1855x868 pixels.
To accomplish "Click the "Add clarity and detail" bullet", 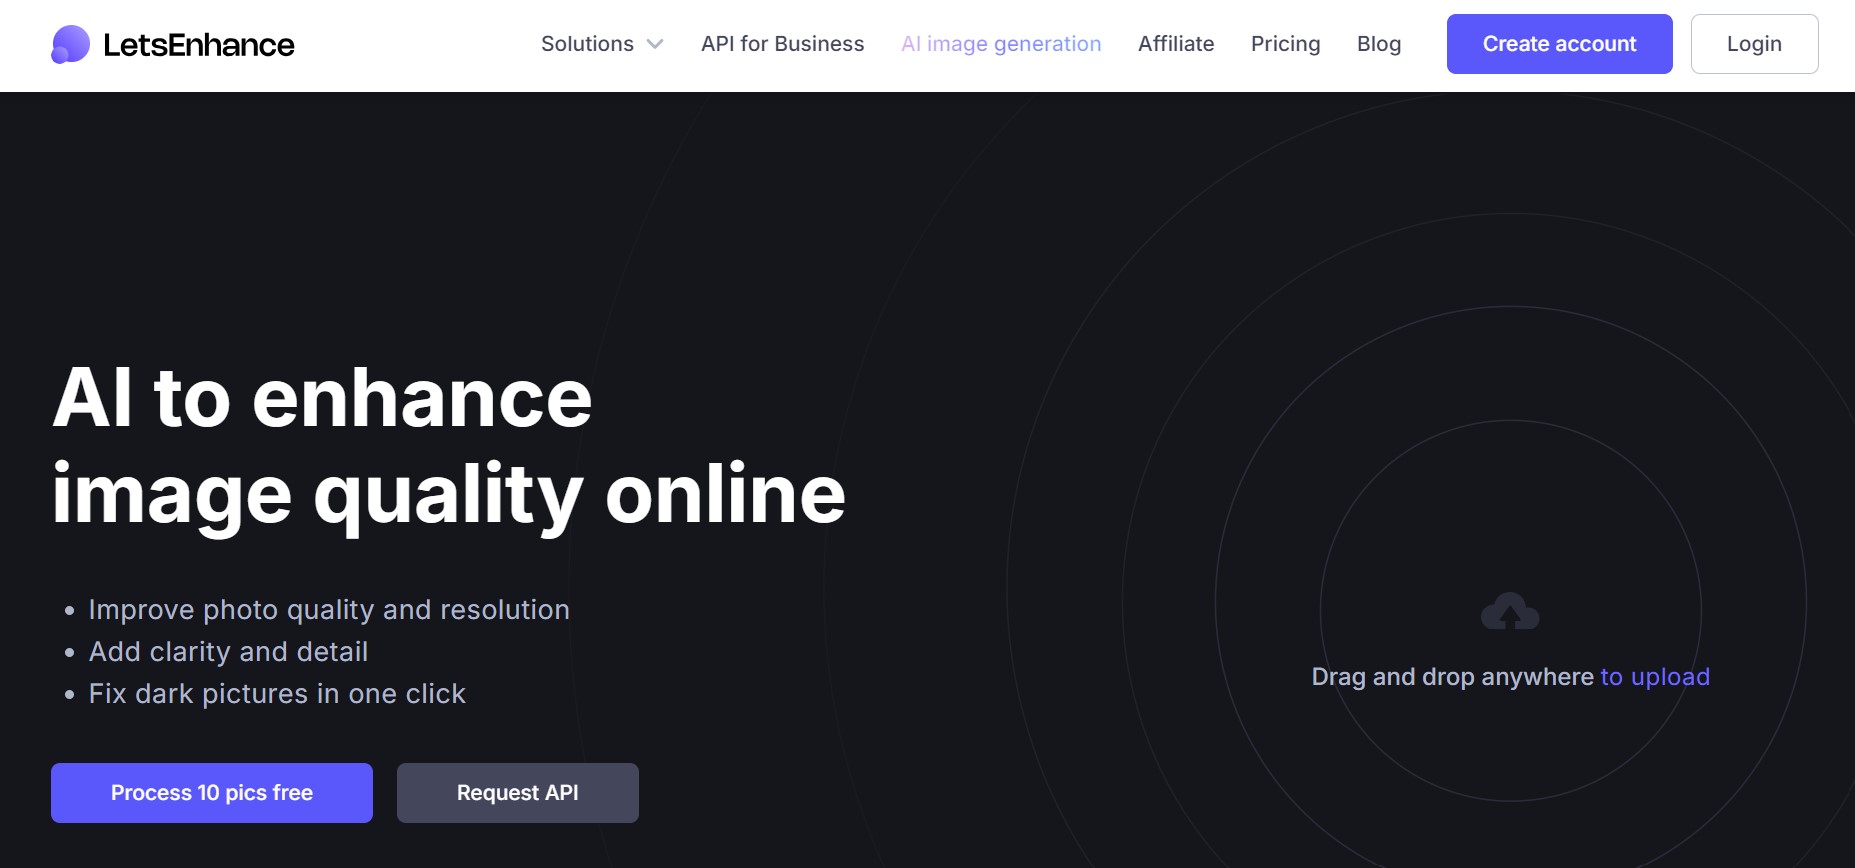I will [x=228, y=652].
